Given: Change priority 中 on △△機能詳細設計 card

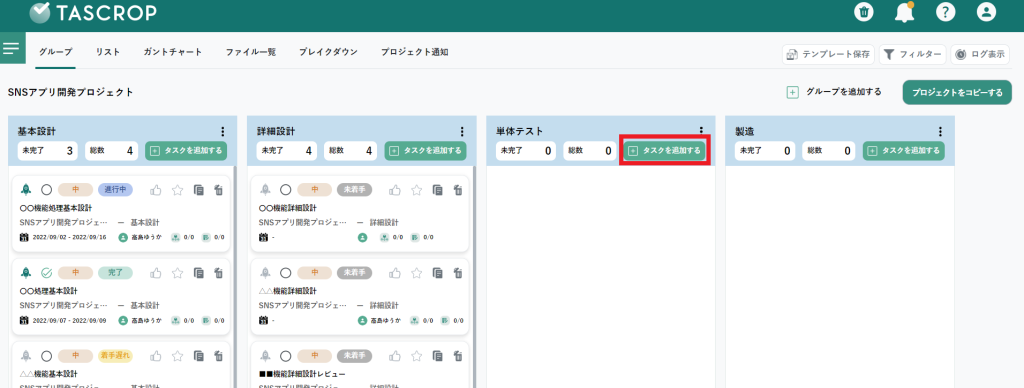Looking at the screenshot, I should coord(314,272).
